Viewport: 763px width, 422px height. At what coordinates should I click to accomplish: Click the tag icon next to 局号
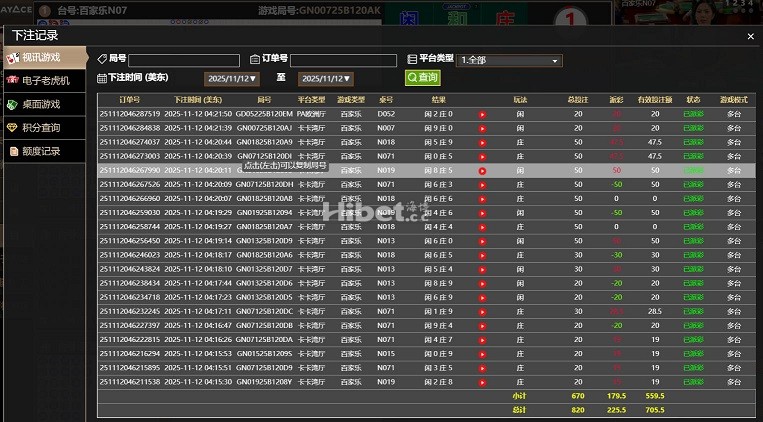coord(102,59)
